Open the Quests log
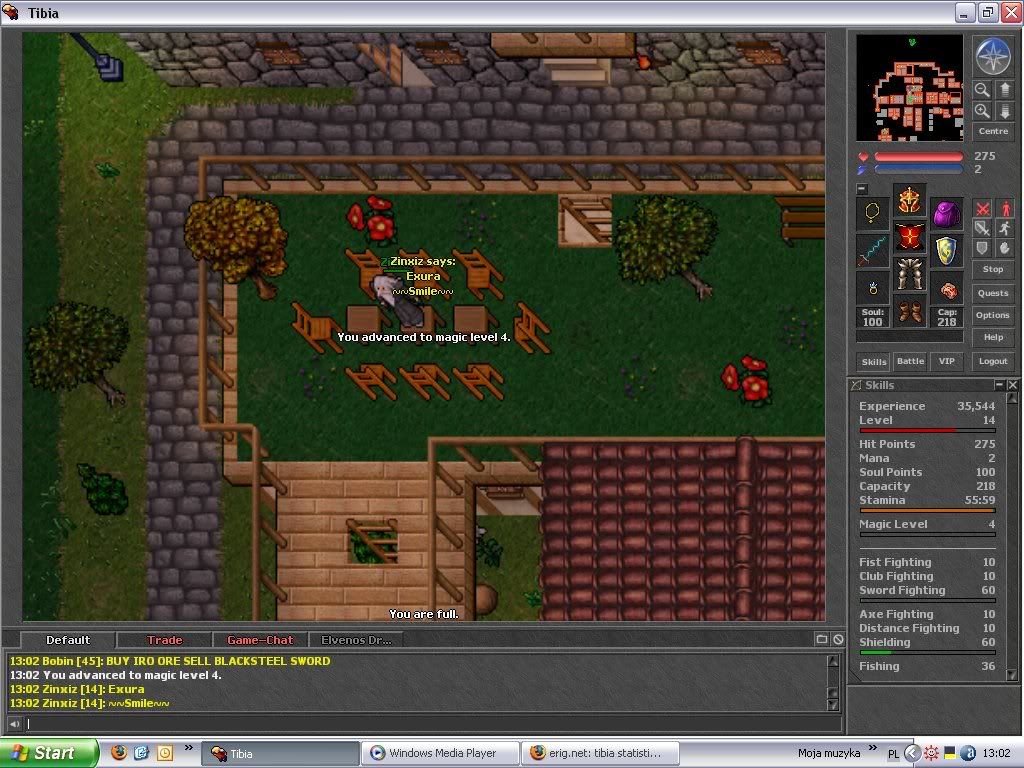1024x768 pixels. 993,293
